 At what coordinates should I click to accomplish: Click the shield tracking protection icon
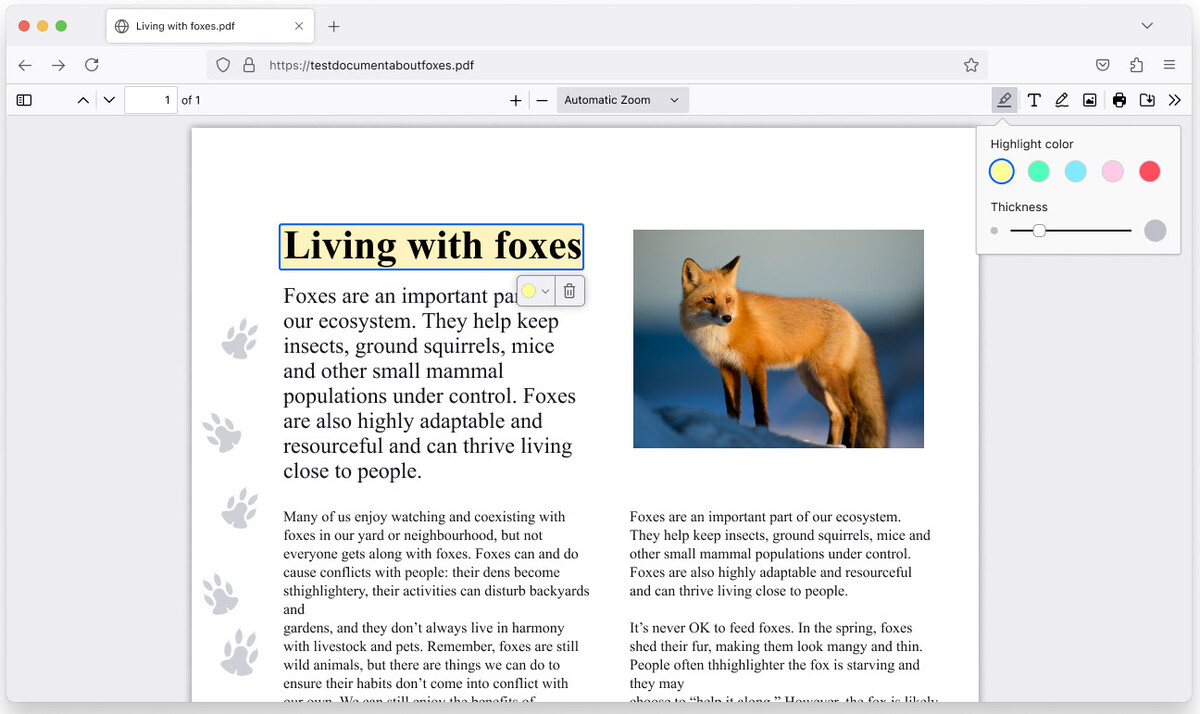[x=223, y=65]
